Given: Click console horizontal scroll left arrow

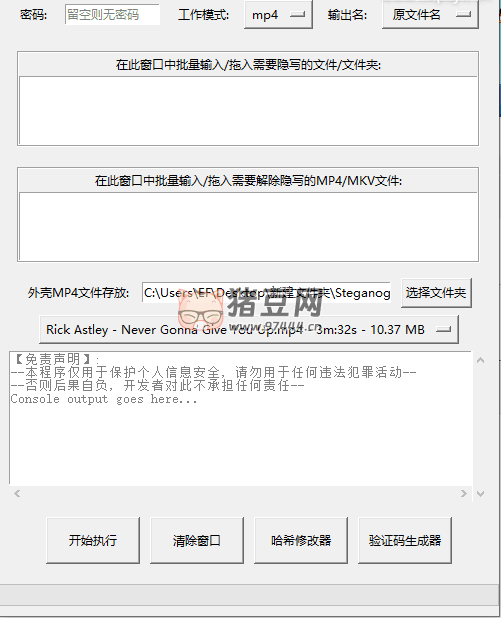Looking at the screenshot, I should point(17,493).
